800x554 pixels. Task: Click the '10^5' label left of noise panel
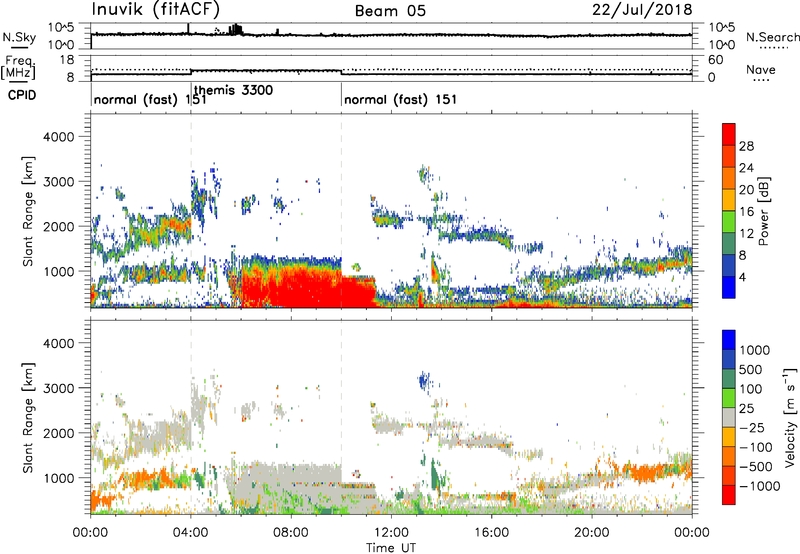(61, 27)
